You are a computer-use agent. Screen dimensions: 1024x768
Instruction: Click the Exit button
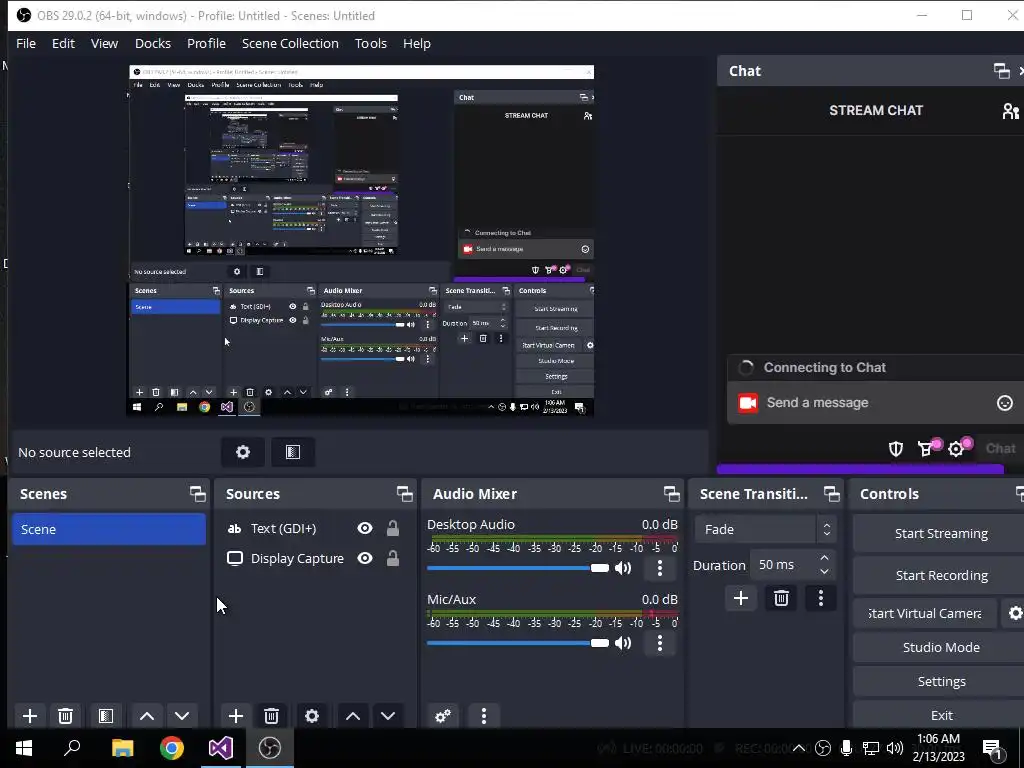940,715
